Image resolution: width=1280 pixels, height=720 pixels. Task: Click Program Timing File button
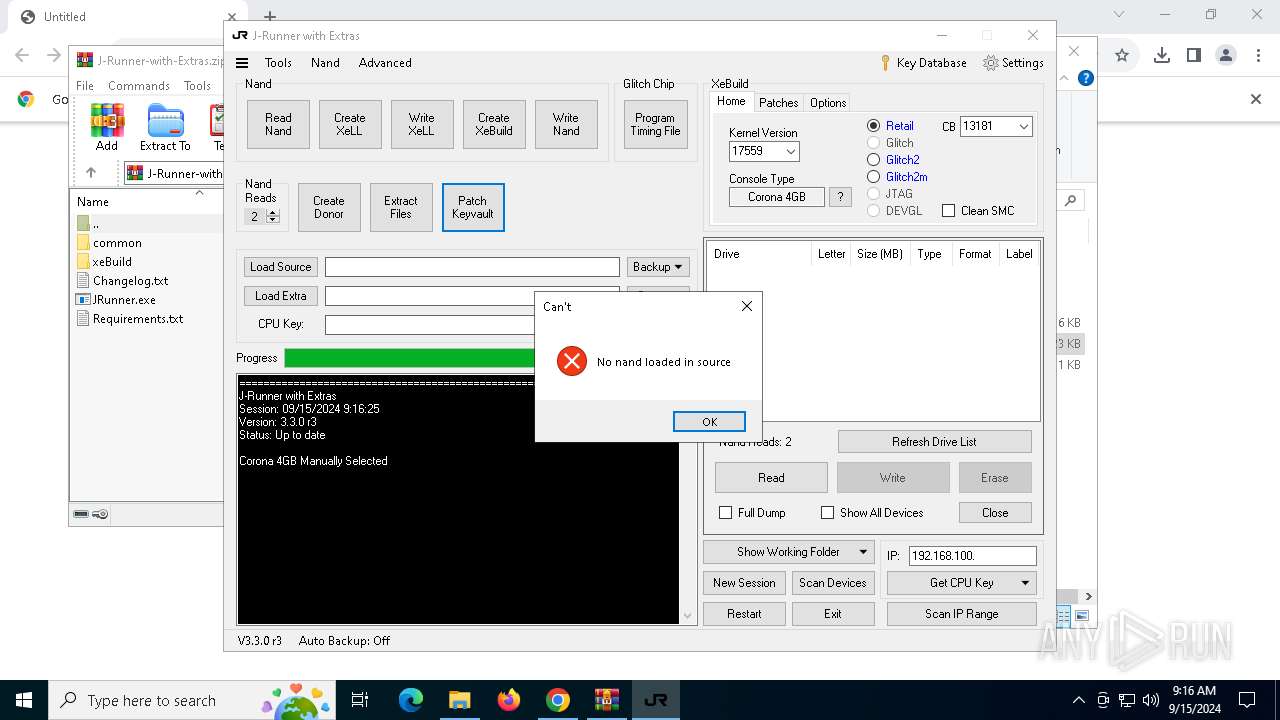pos(655,125)
